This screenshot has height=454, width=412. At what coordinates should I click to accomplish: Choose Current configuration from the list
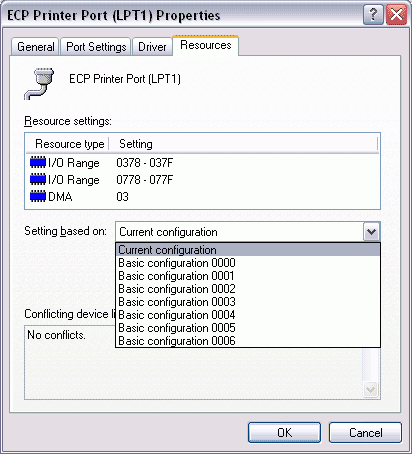point(248,250)
